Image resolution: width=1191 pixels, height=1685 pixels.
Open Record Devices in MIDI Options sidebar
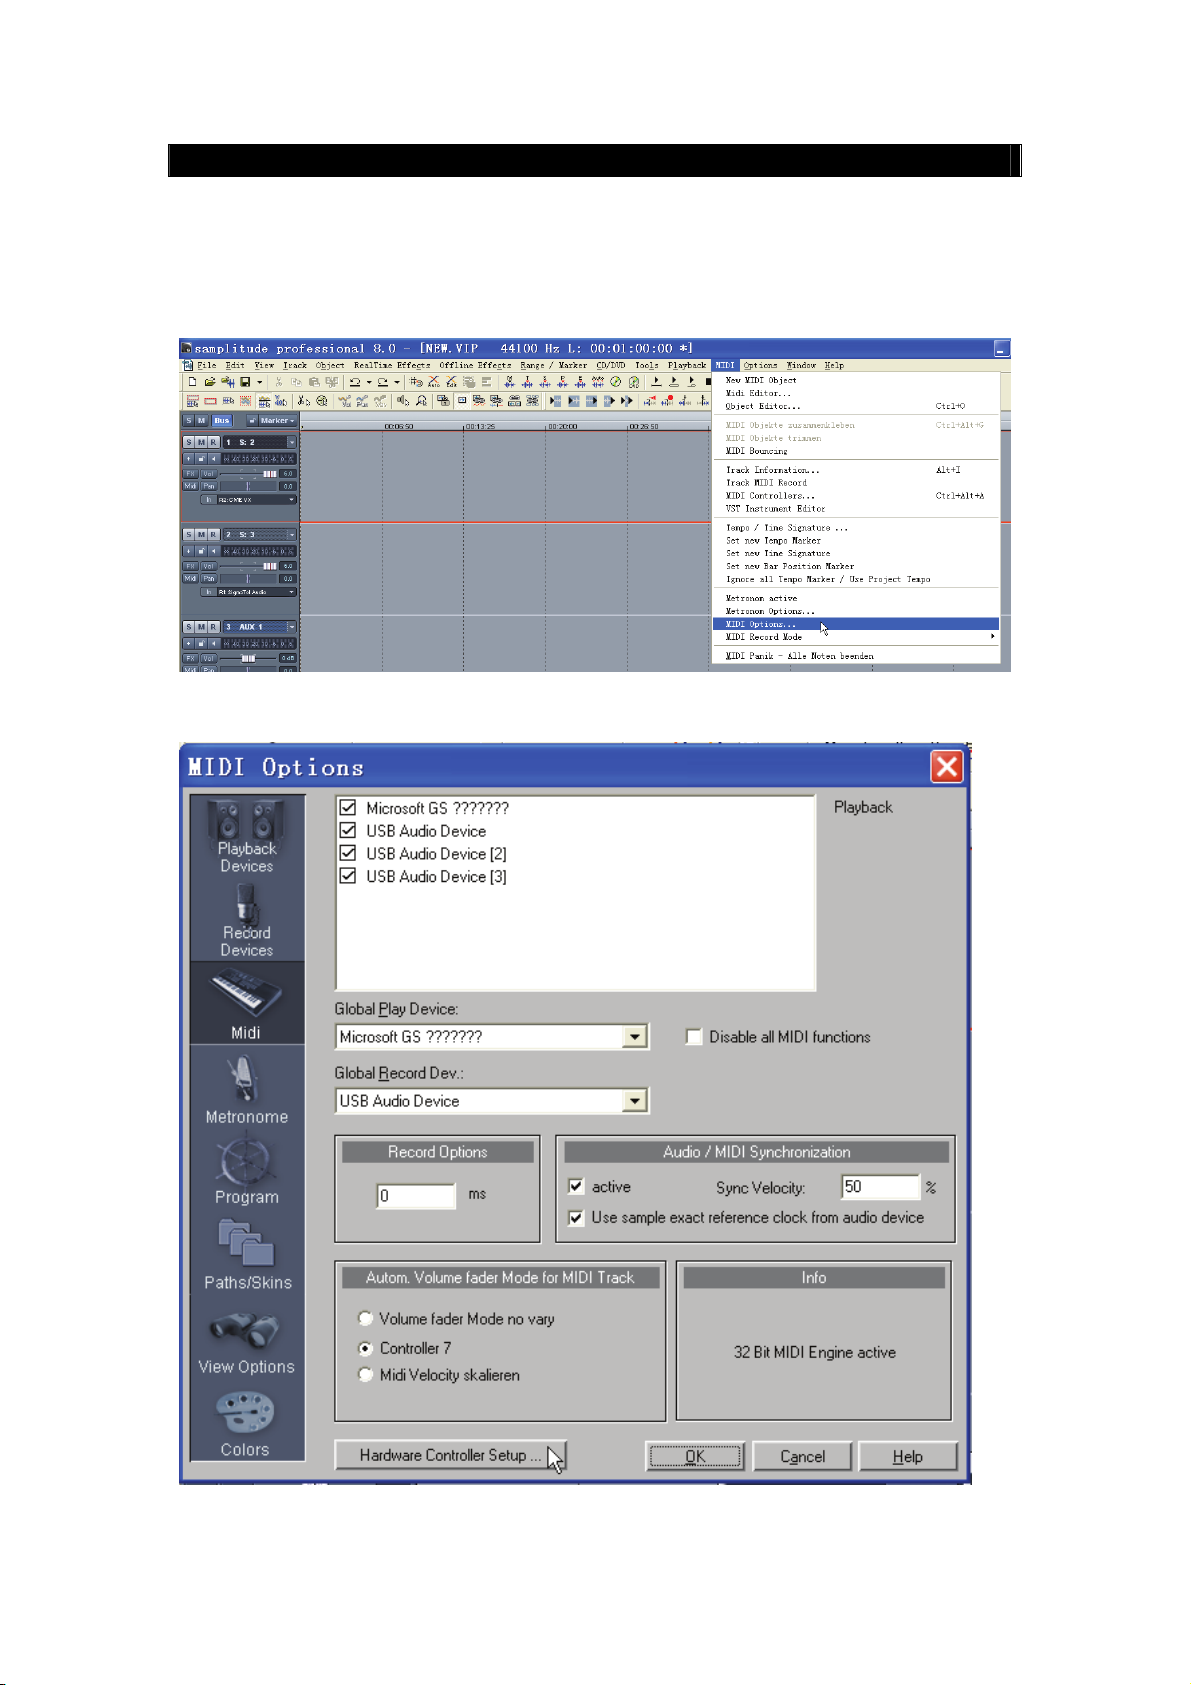[246, 921]
